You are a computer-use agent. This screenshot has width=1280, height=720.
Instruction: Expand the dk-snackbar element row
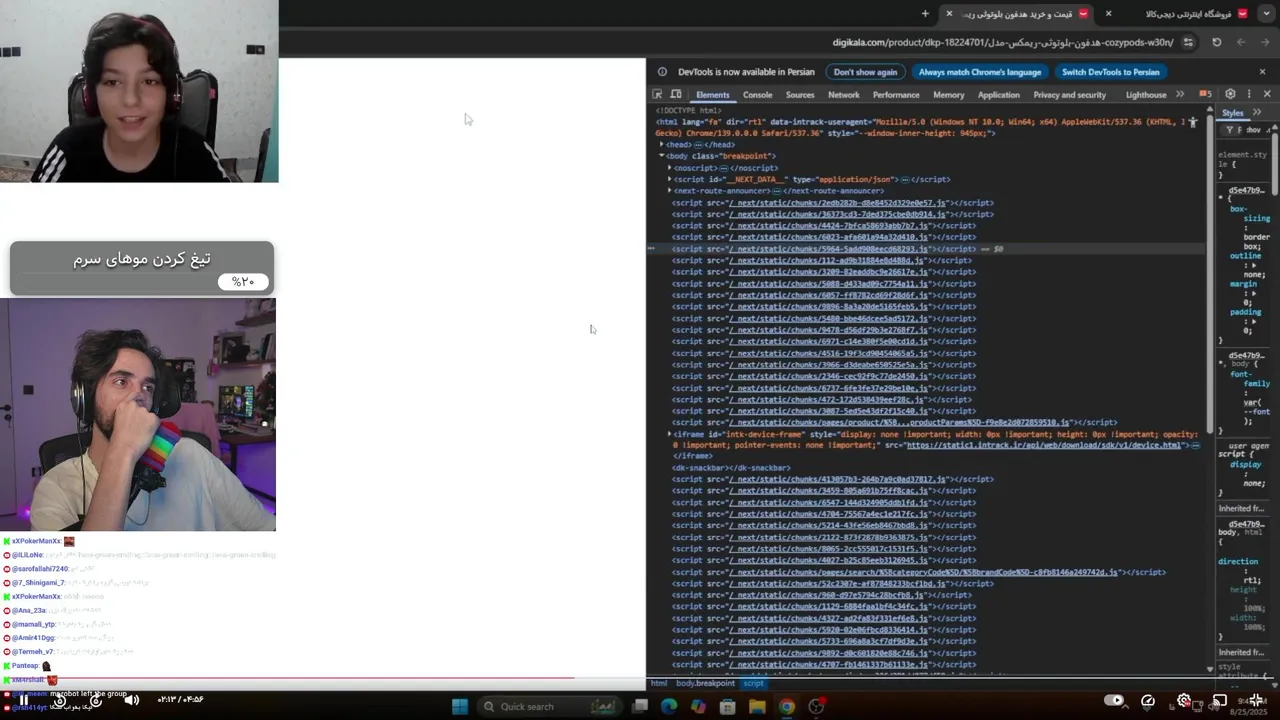732,468
